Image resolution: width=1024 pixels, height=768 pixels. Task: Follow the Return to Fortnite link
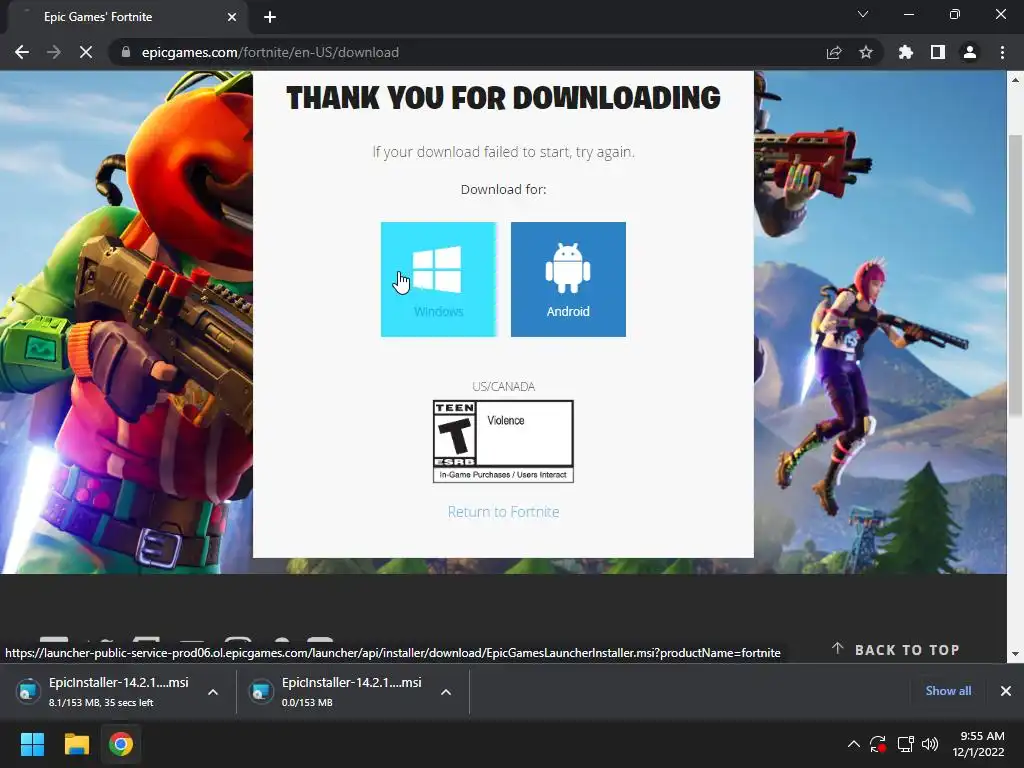[504, 512]
